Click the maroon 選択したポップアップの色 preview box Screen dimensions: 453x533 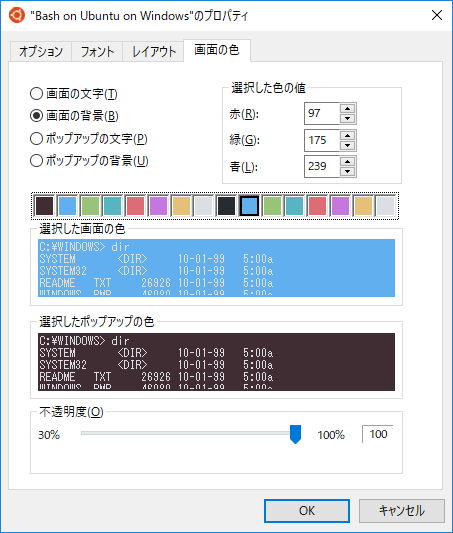coord(216,362)
